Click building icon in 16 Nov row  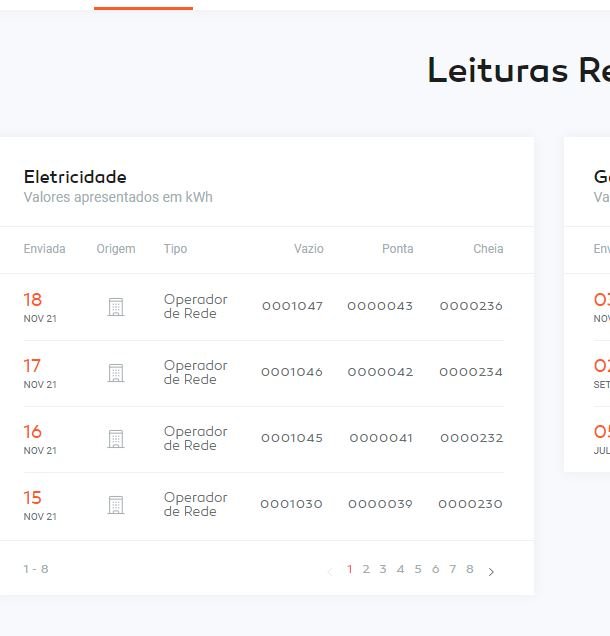116,439
